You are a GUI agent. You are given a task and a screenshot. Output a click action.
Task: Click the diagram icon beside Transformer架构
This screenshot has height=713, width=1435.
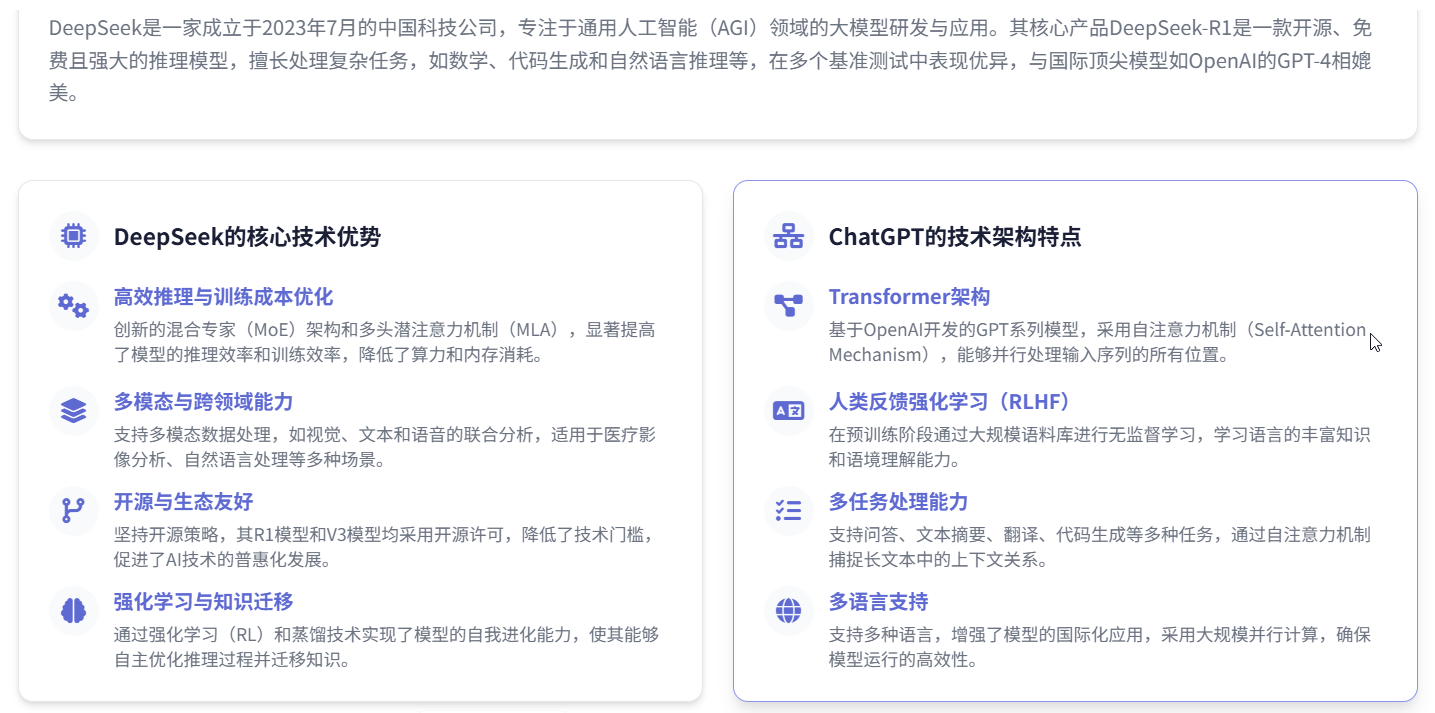tap(788, 306)
